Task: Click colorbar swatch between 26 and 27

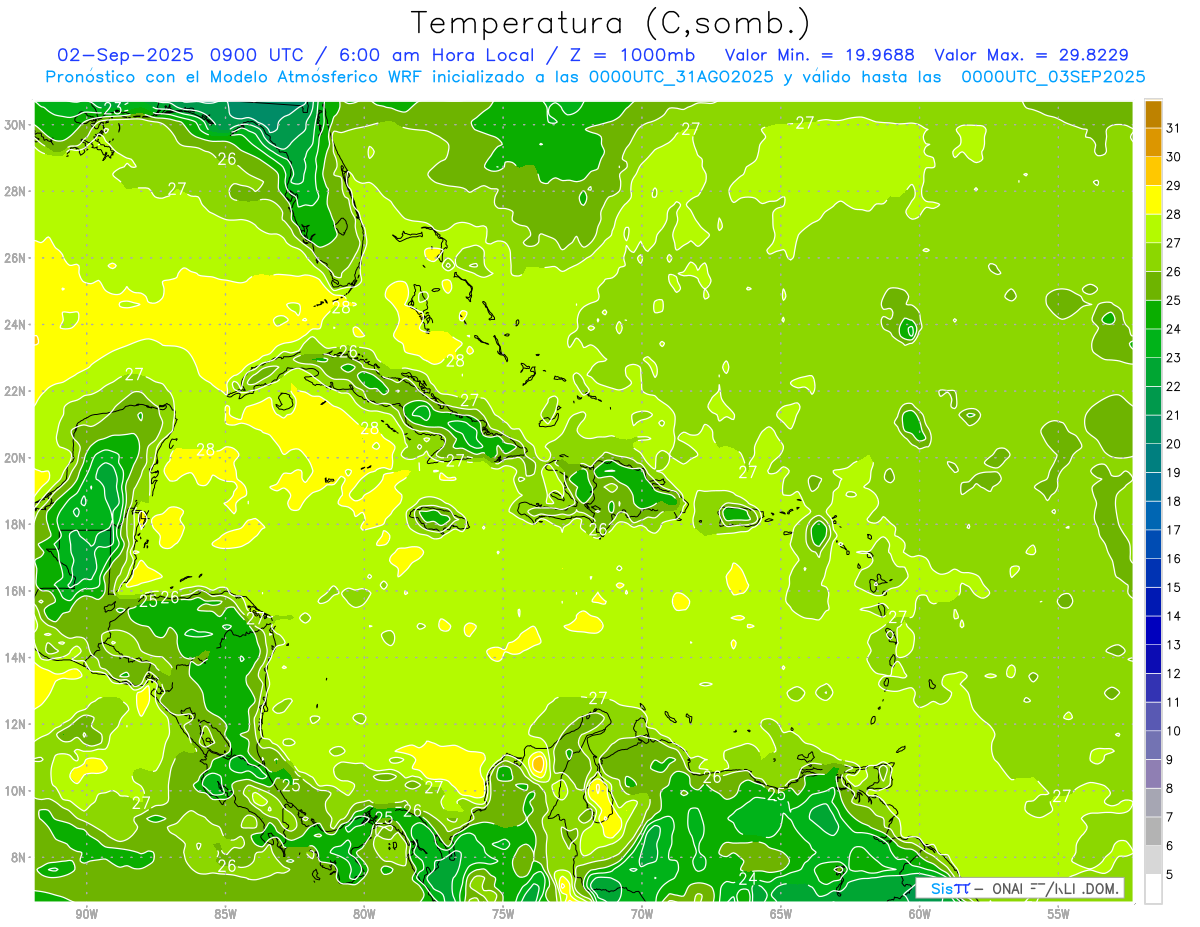Action: tap(1153, 257)
